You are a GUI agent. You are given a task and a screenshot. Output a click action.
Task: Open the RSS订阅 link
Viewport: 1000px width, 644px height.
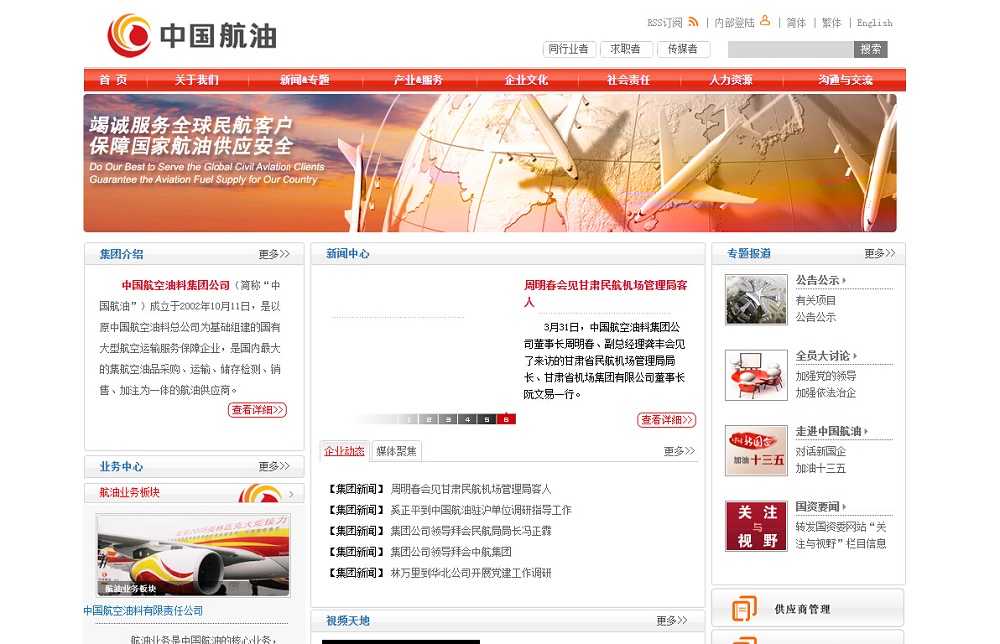click(x=665, y=23)
